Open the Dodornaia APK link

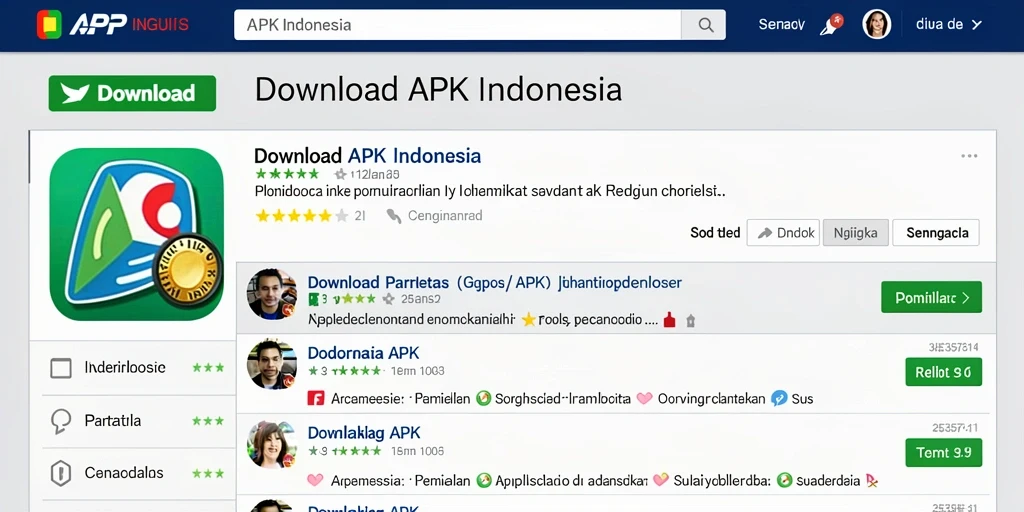tap(363, 353)
